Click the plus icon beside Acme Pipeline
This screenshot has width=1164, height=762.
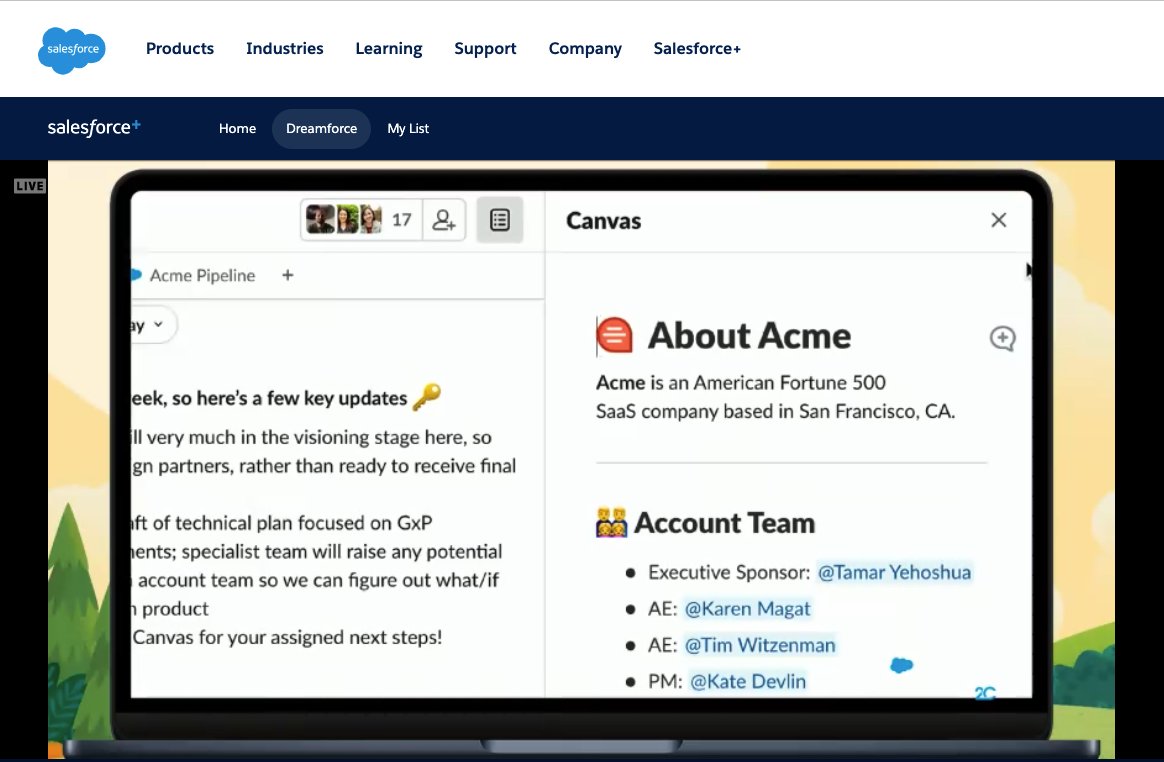pyautogui.click(x=288, y=276)
